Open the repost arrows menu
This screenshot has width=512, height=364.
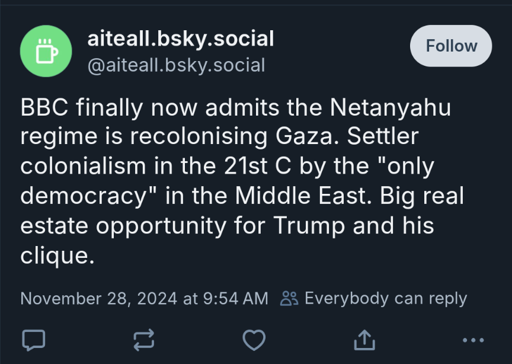point(144,340)
